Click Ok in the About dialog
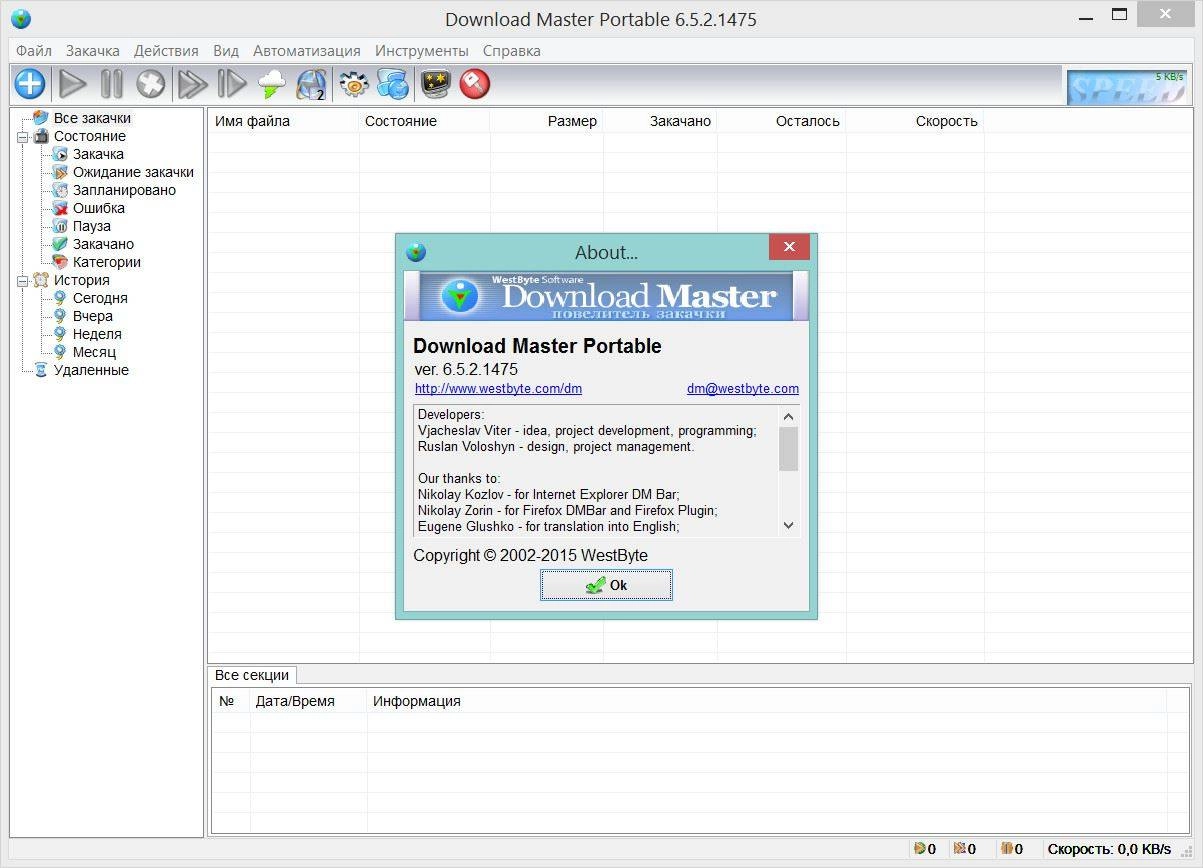 click(606, 585)
